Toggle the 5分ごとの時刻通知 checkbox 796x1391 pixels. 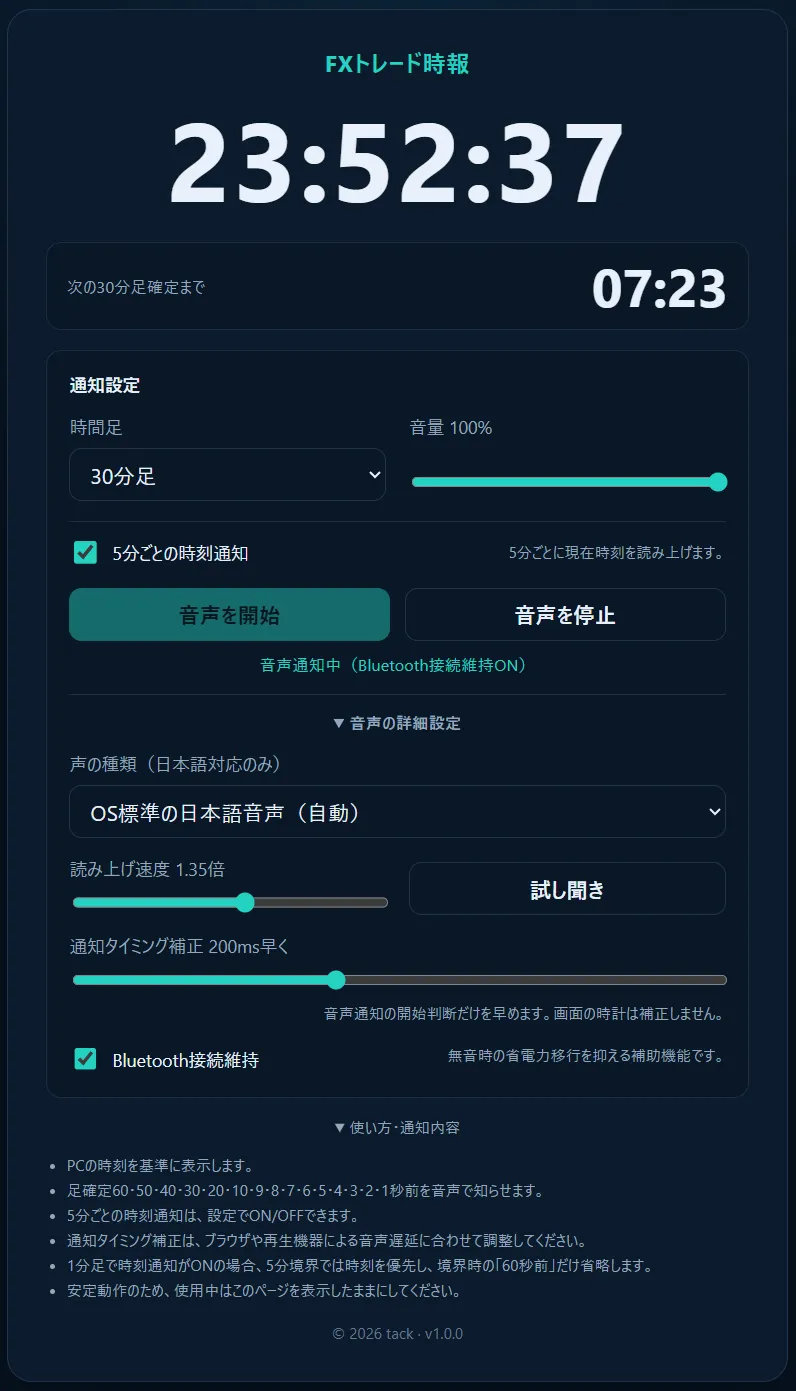[x=86, y=552]
